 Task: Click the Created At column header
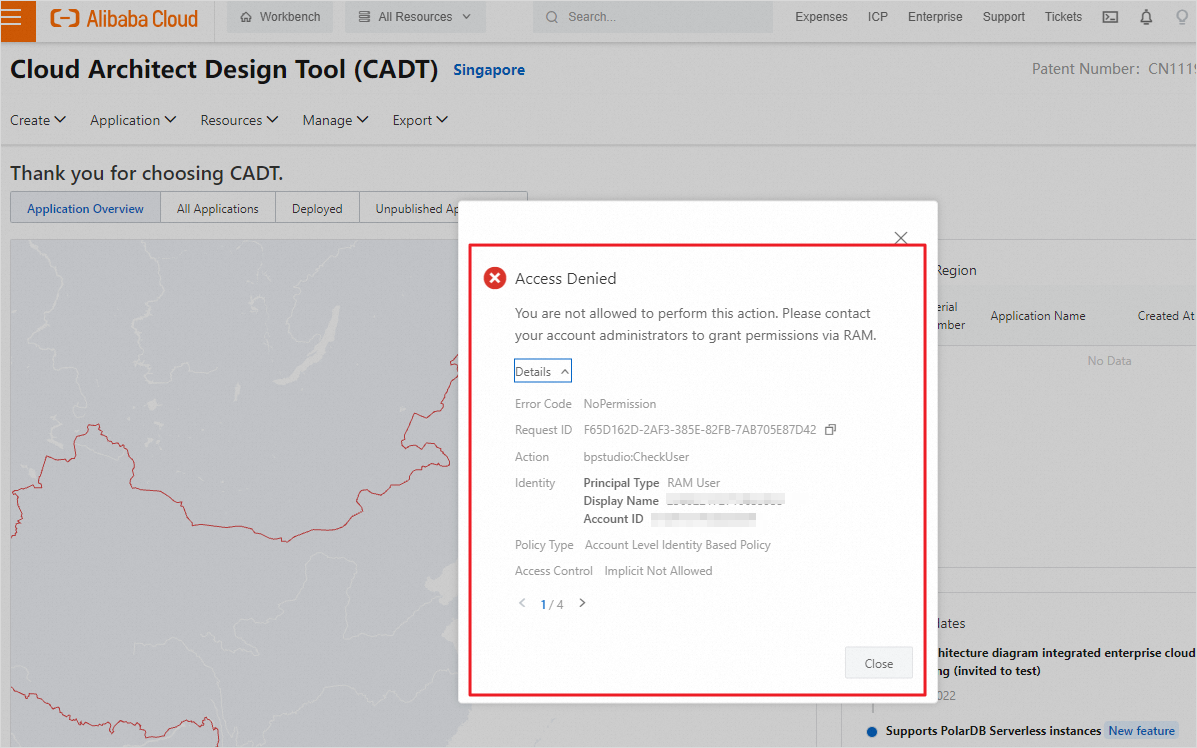tap(1166, 316)
